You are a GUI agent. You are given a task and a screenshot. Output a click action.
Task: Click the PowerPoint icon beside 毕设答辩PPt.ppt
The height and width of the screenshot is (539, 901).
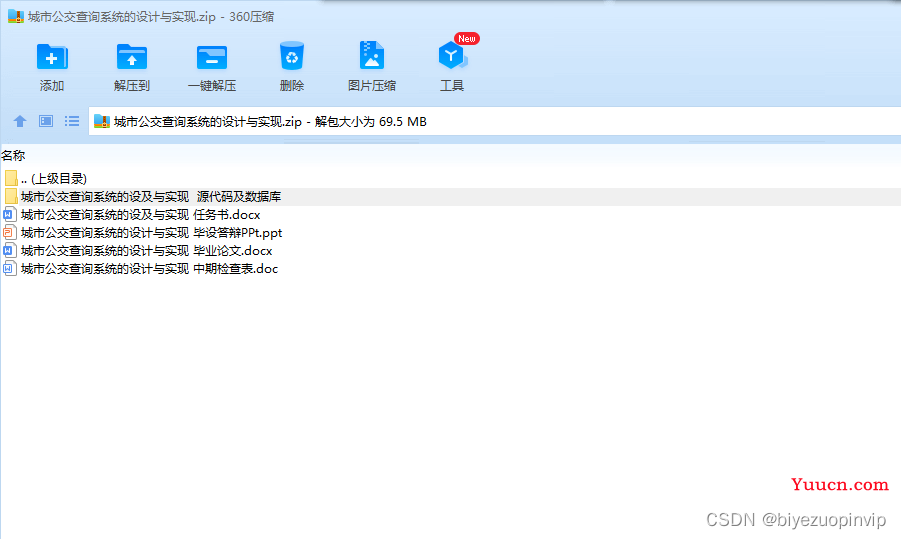(x=9, y=233)
